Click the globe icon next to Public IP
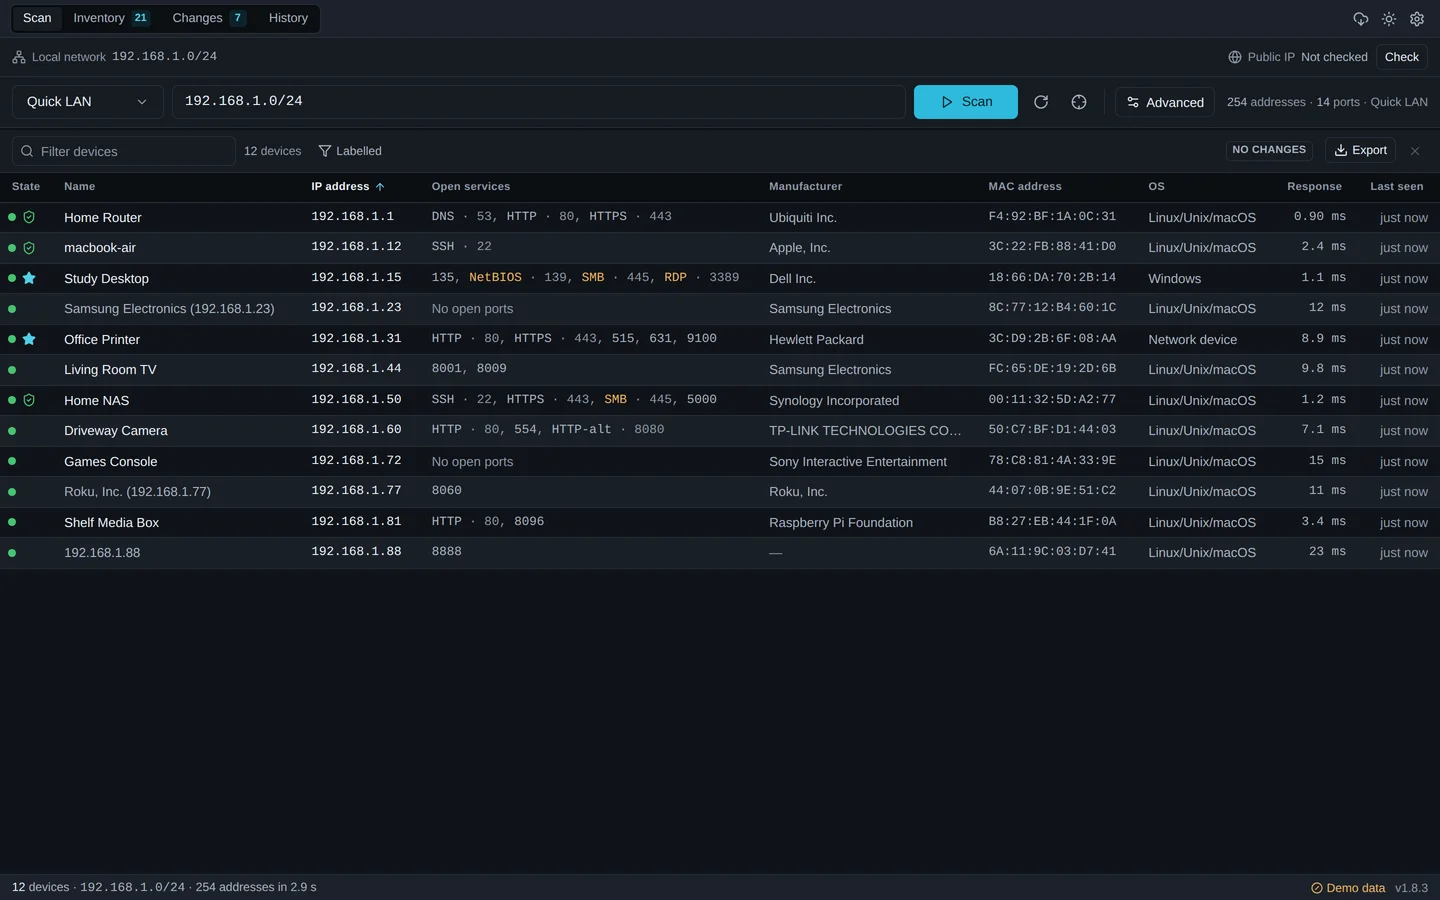Viewport: 1440px width, 900px height. click(1235, 57)
